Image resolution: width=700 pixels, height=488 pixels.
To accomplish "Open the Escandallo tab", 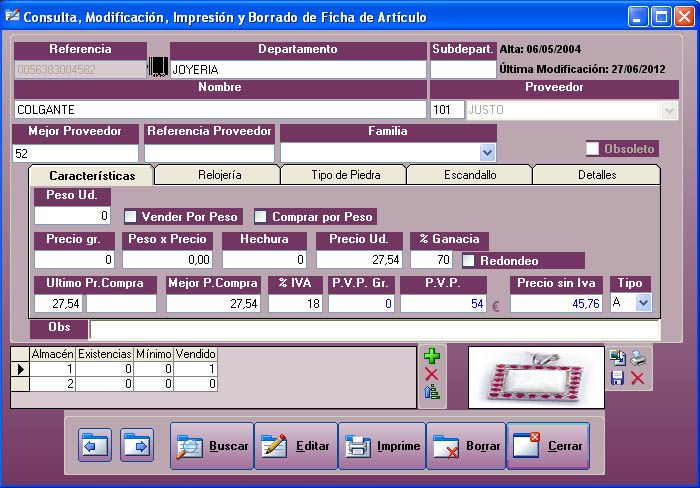I will point(469,175).
